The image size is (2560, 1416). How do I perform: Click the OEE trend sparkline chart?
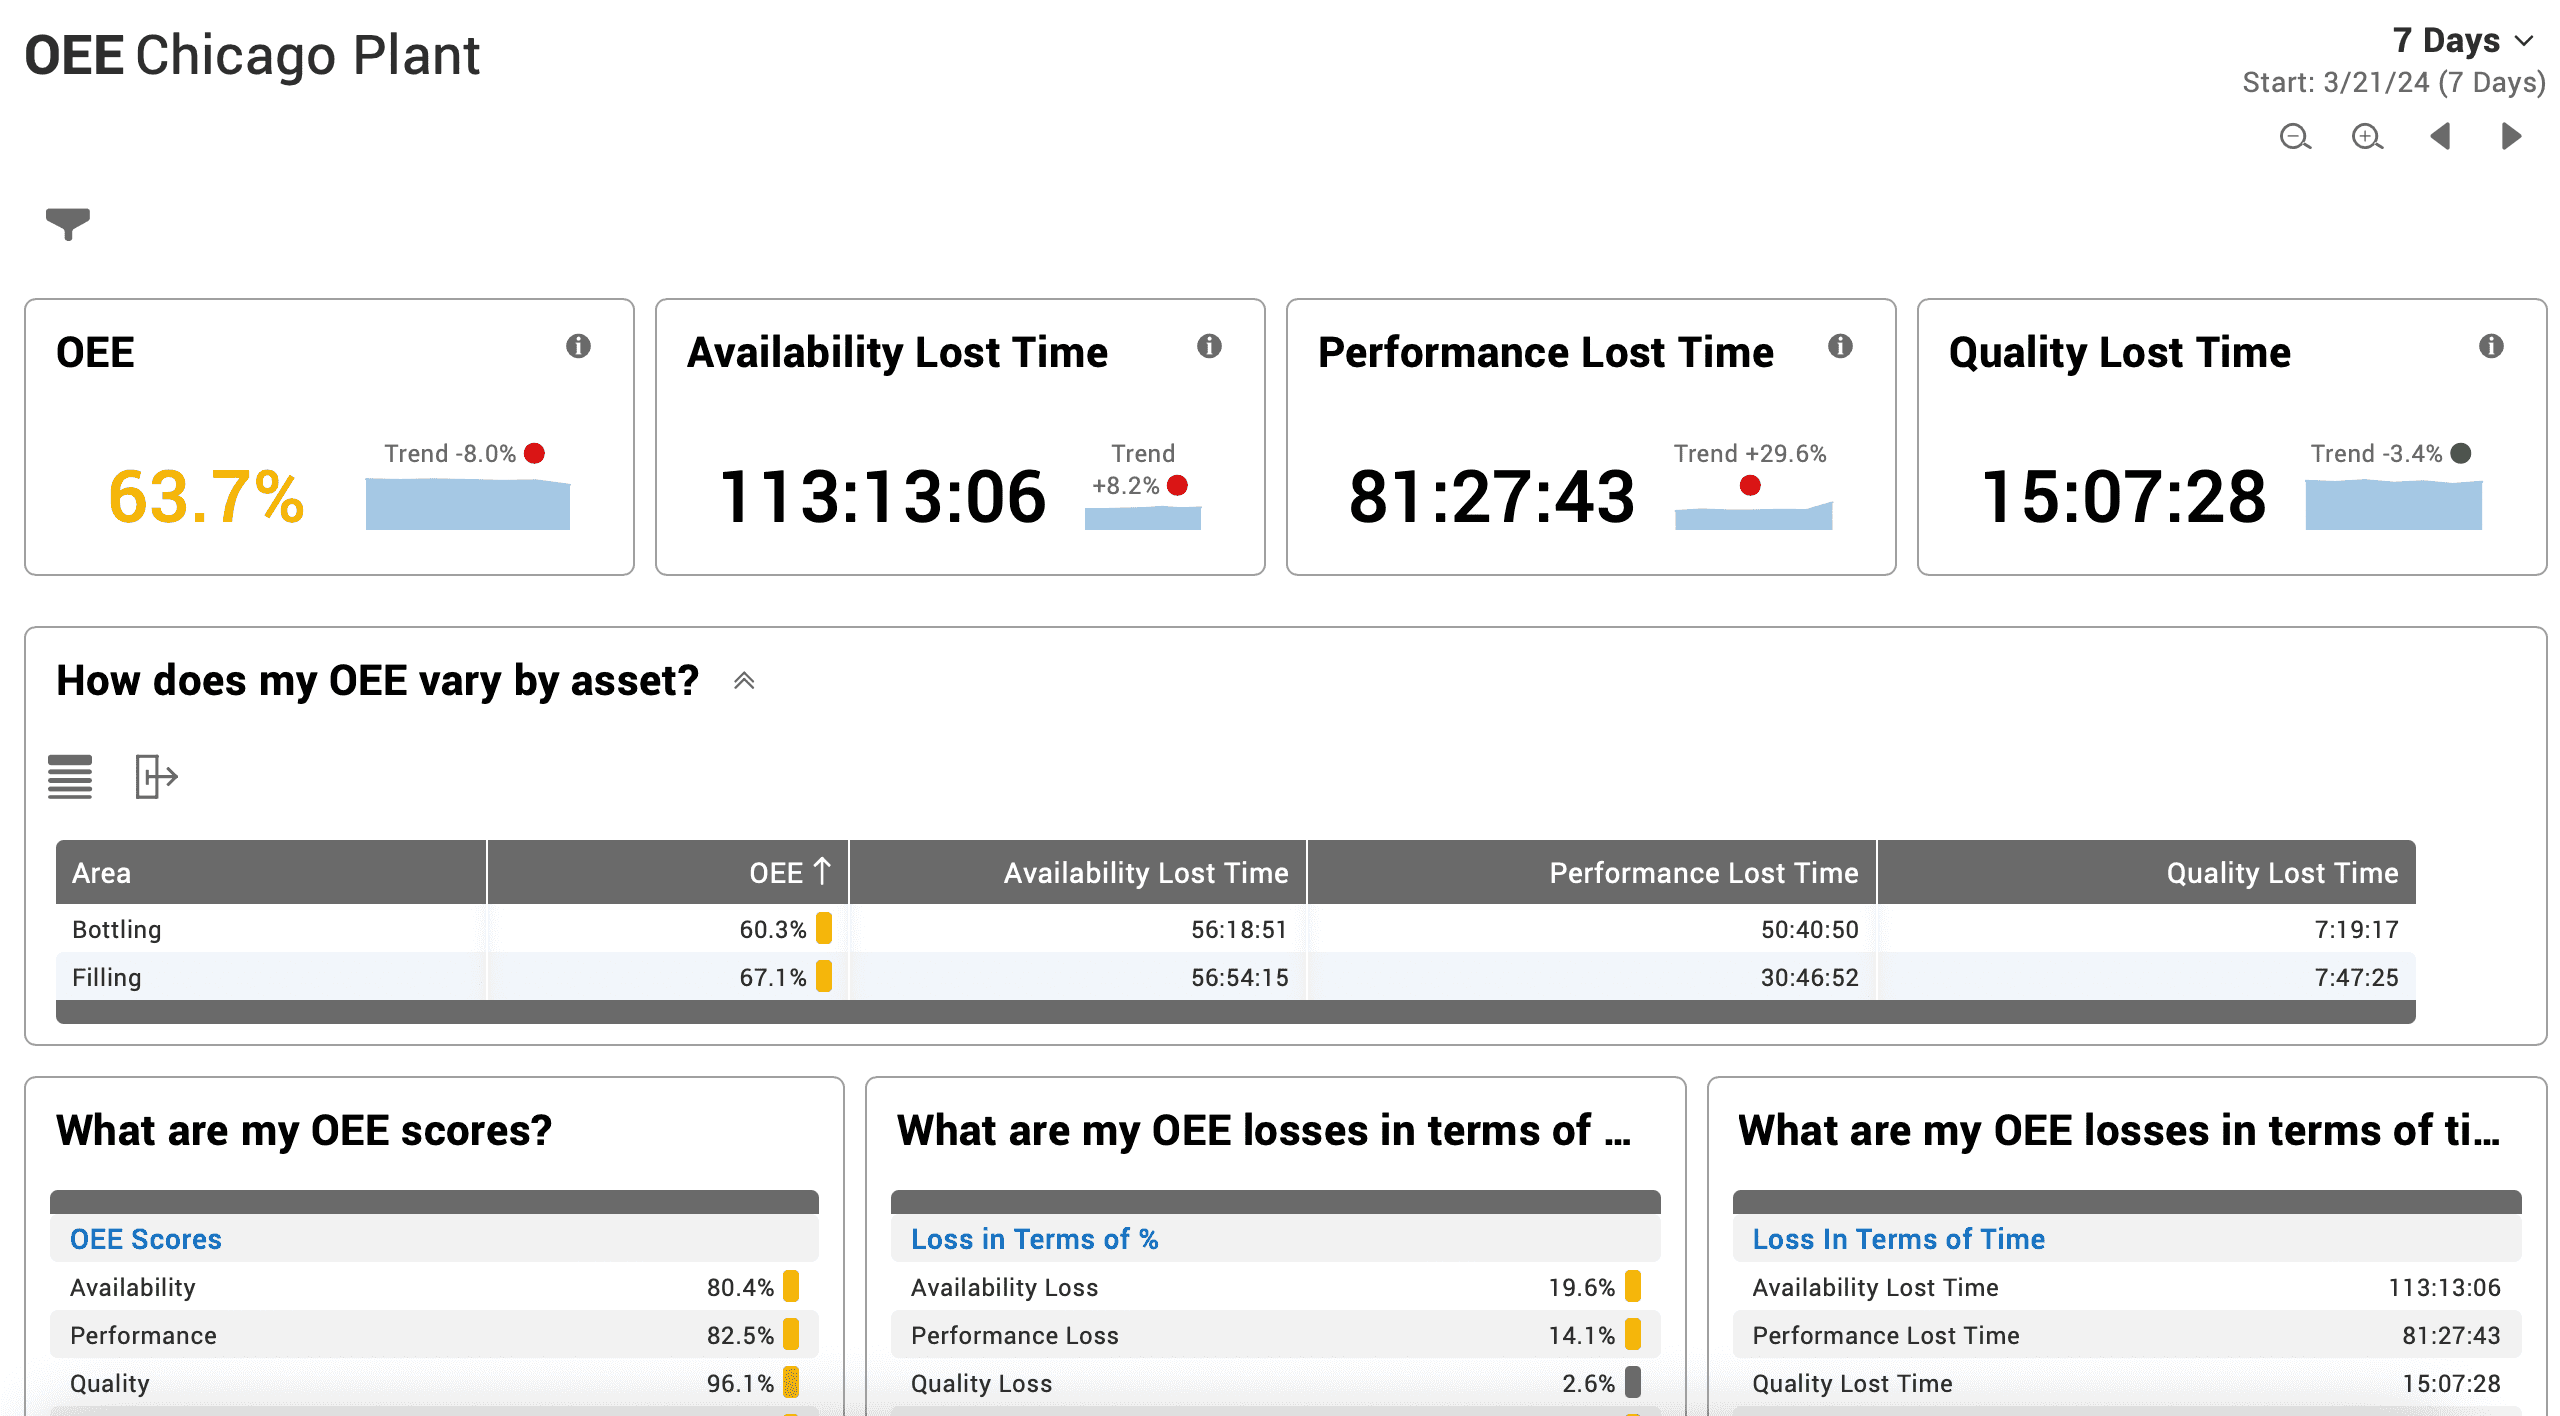tap(467, 504)
